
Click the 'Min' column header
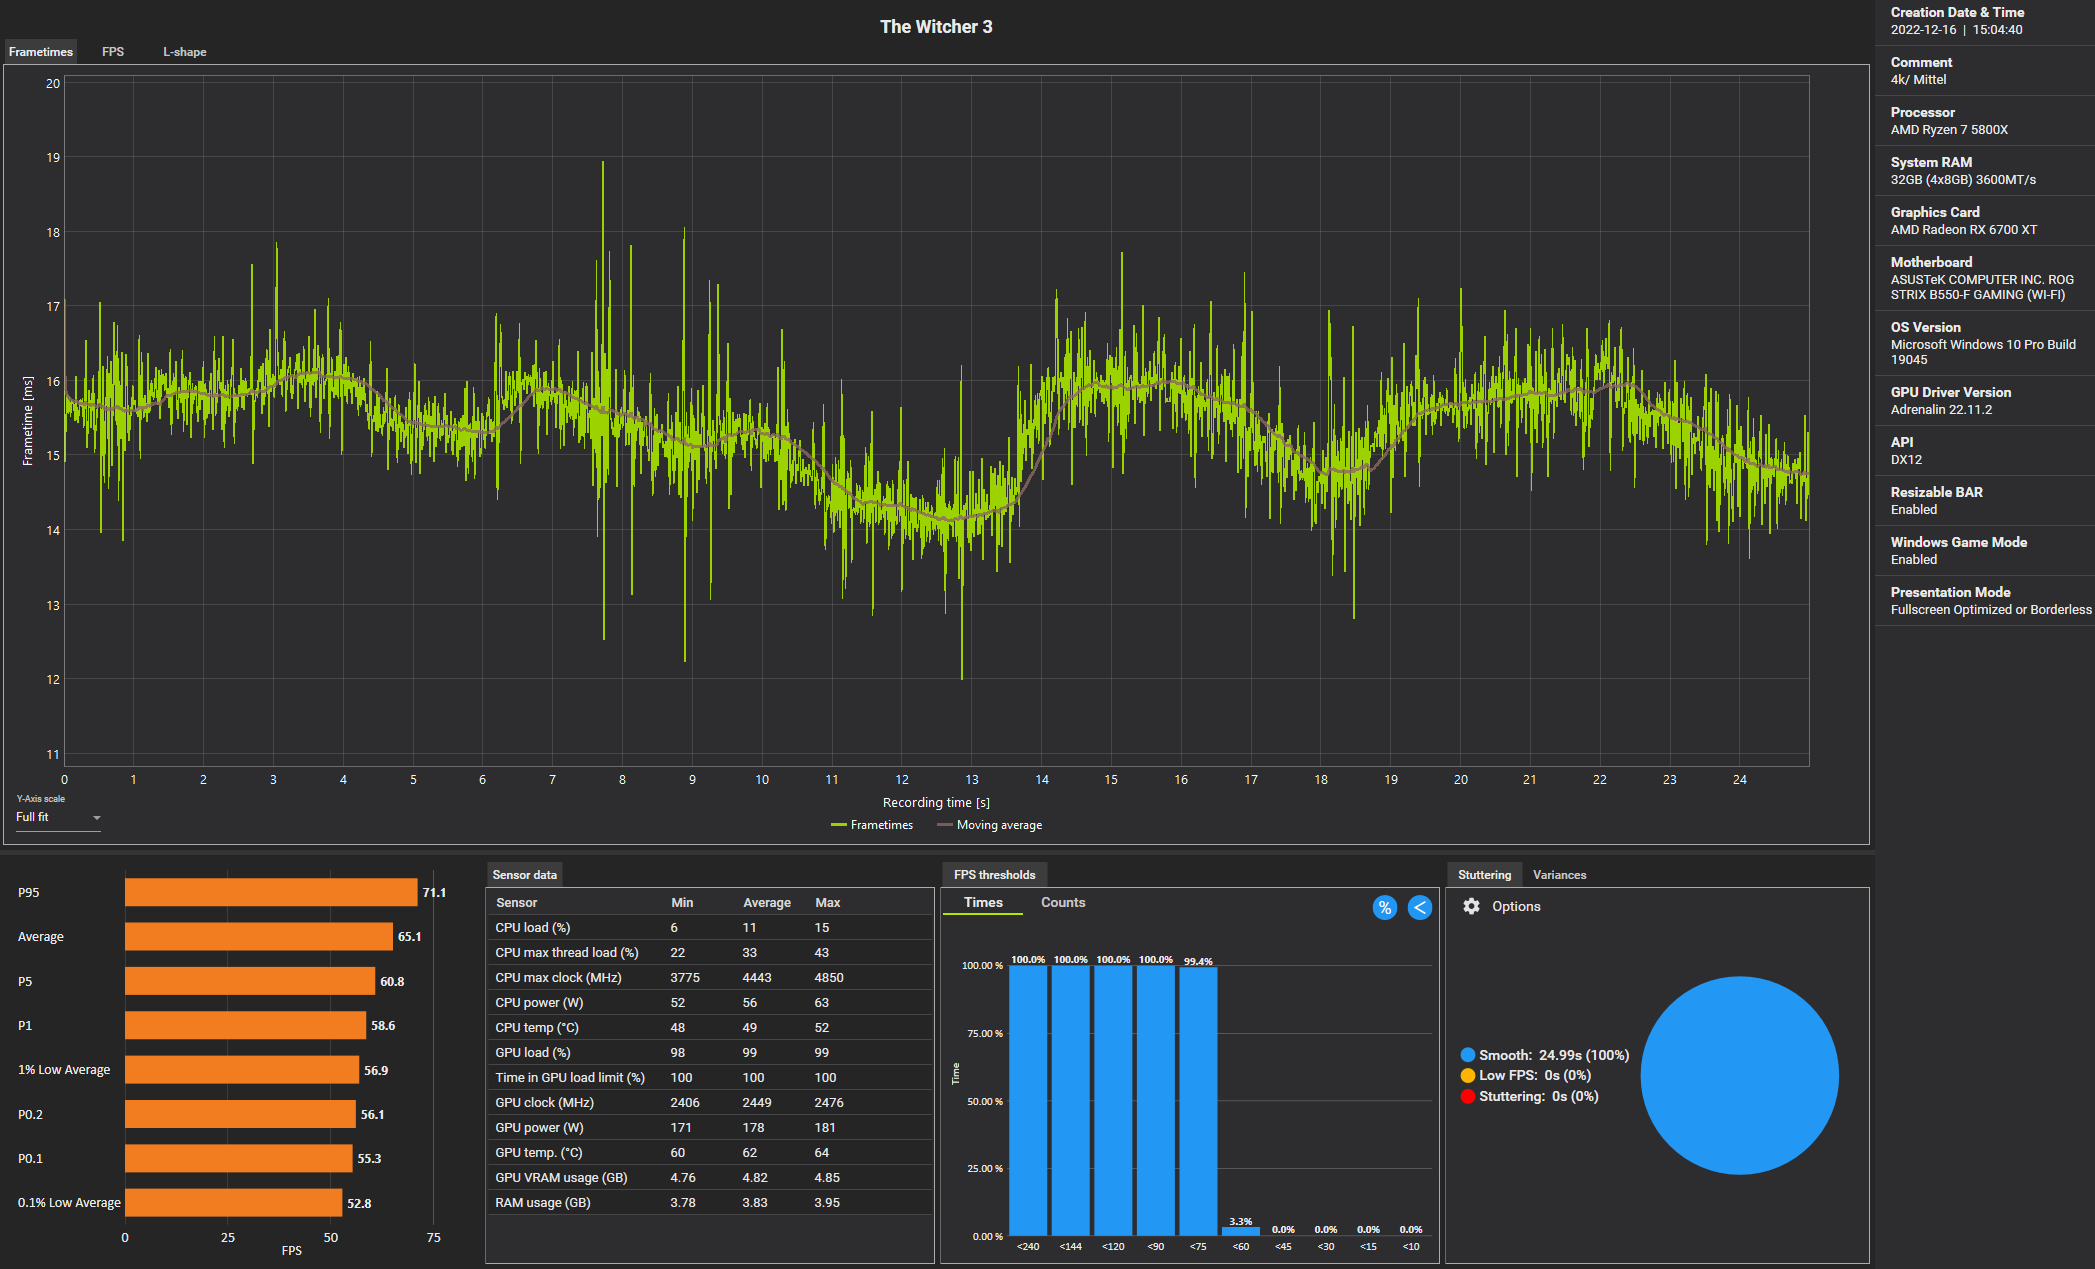[x=682, y=903]
